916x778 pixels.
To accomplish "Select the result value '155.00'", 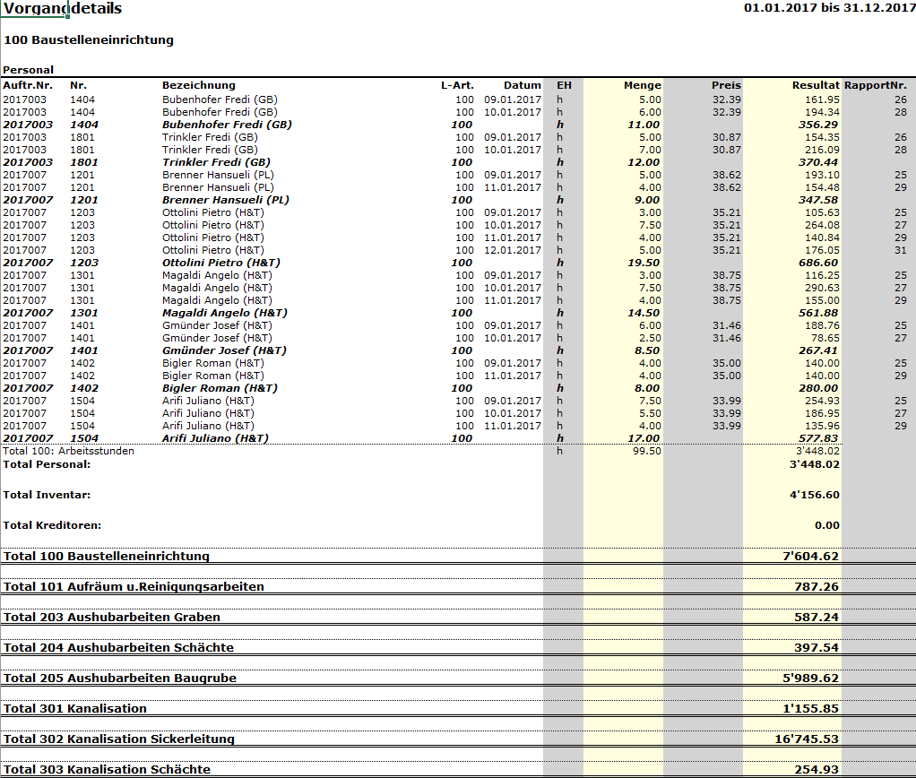I will click(x=822, y=301).
